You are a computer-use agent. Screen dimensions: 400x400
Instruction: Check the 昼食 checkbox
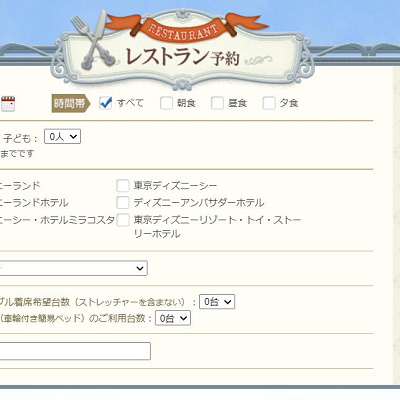click(x=217, y=103)
